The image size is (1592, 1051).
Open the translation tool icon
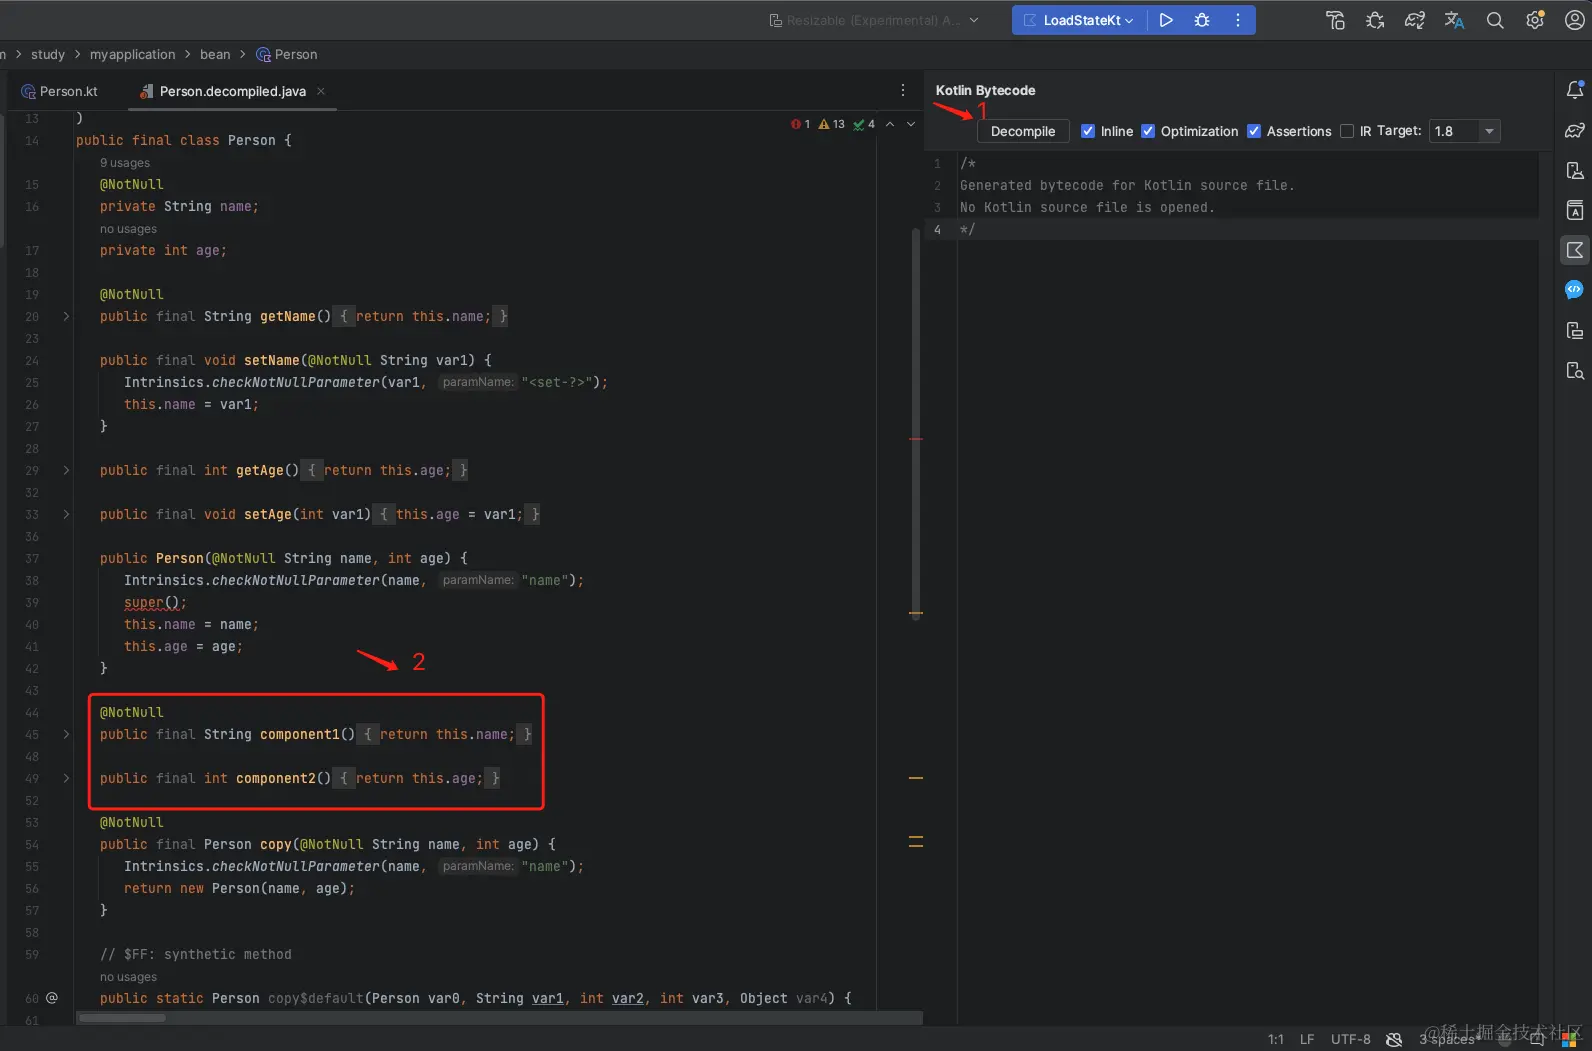(1455, 20)
